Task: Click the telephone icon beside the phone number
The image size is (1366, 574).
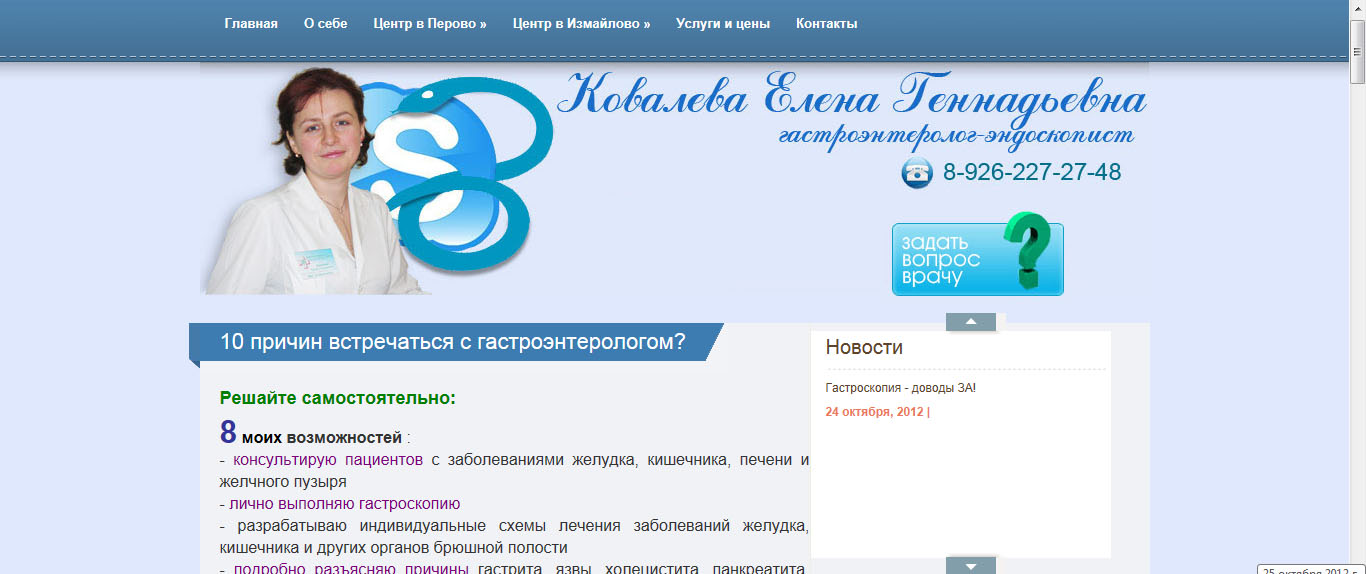Action: click(x=917, y=173)
